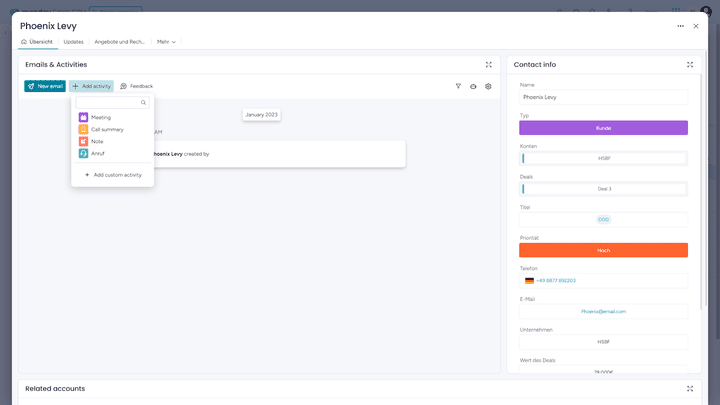
Task: Click the New email button
Action: [45, 86]
